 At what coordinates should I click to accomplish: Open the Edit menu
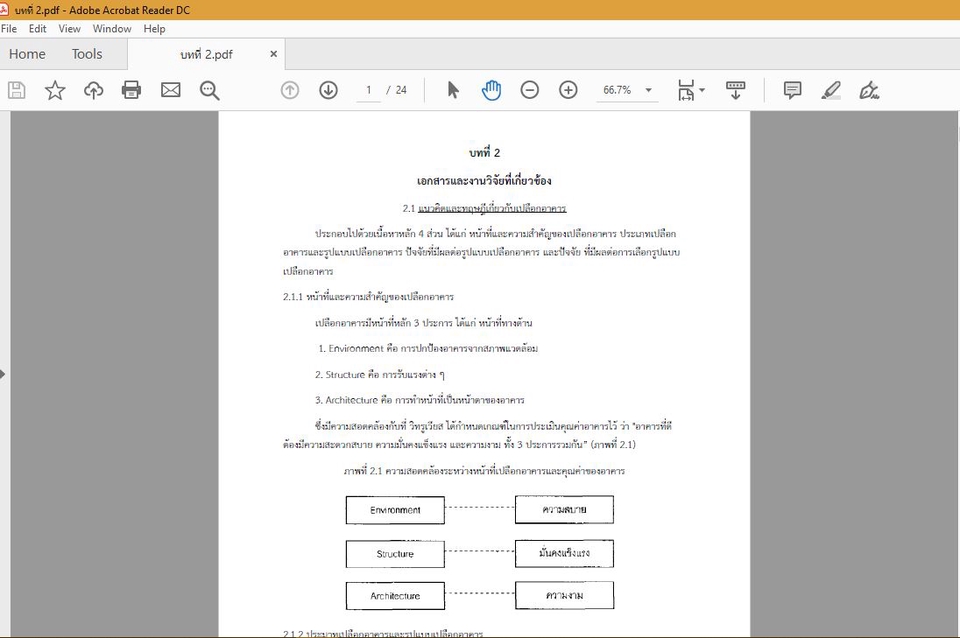click(x=37, y=29)
